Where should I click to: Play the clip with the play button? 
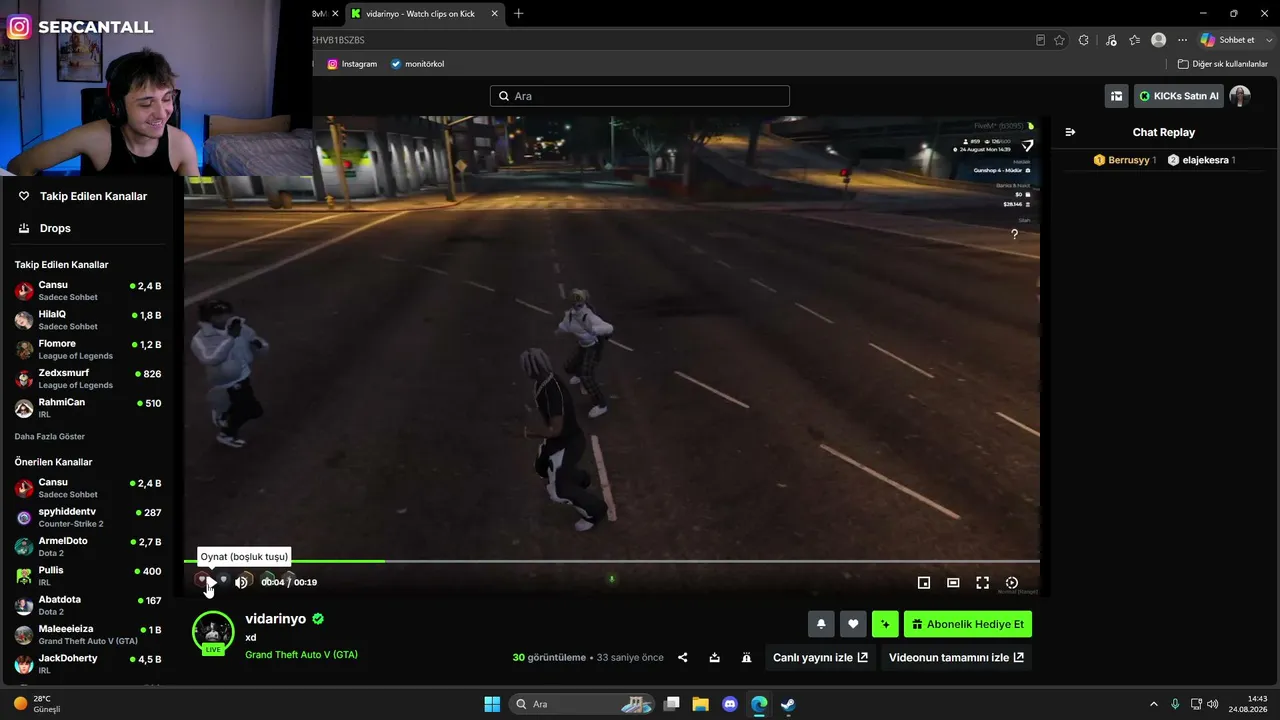[211, 582]
